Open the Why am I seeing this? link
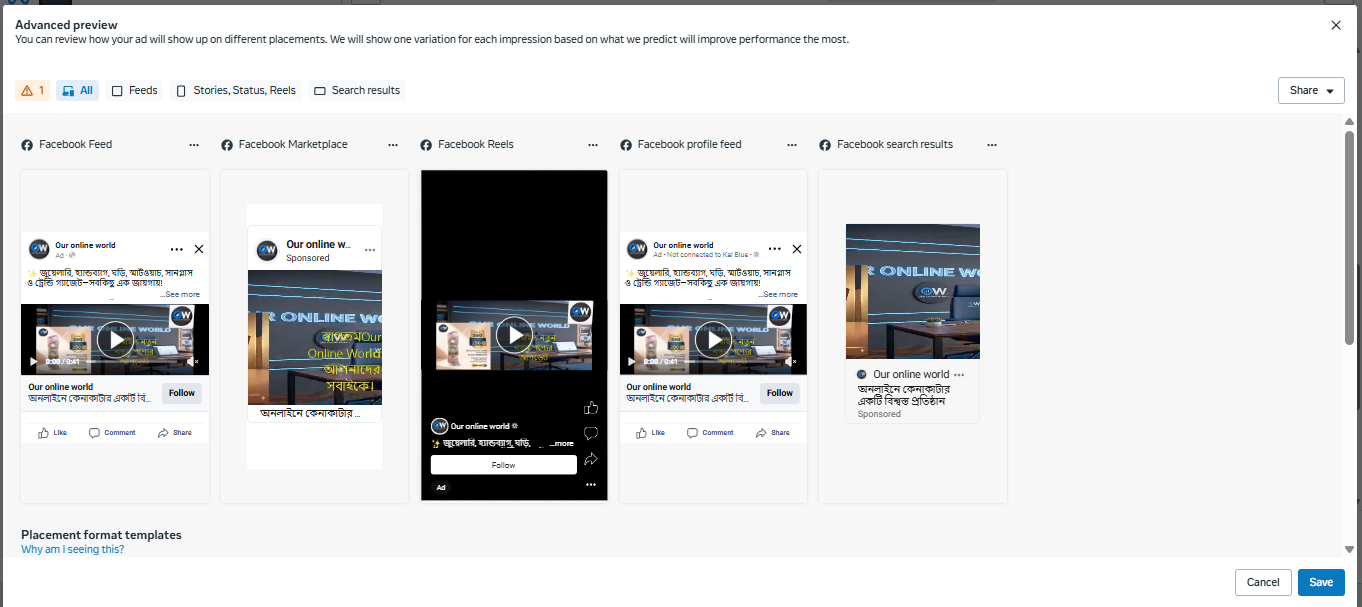 [73, 550]
